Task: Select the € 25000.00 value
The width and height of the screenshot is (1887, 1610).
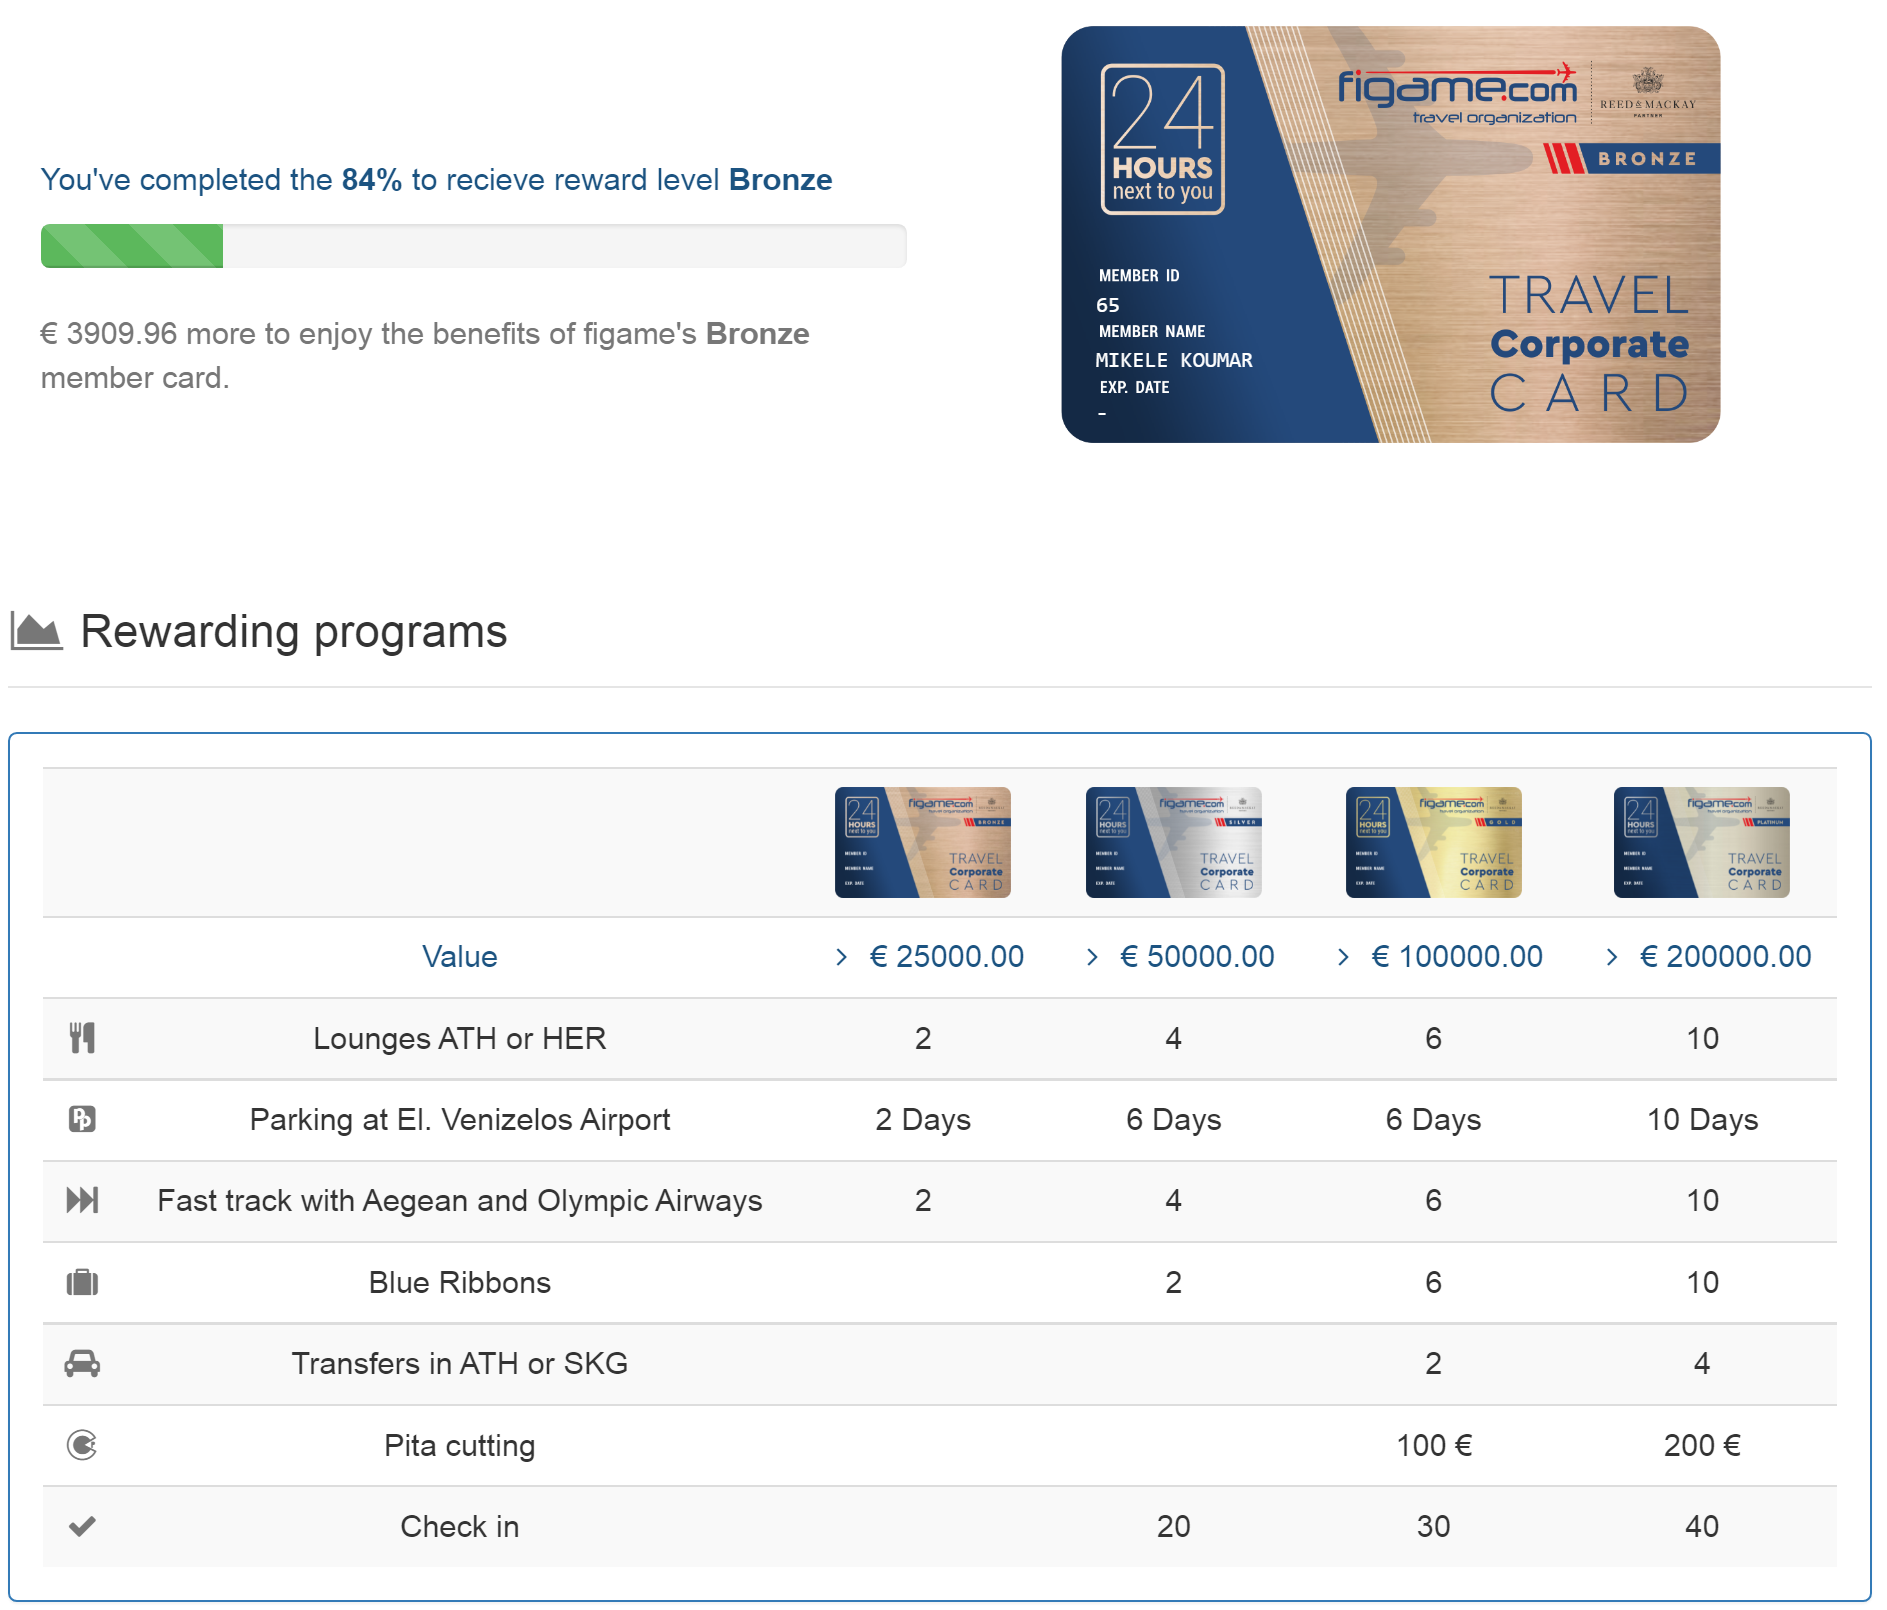Action: 947,957
